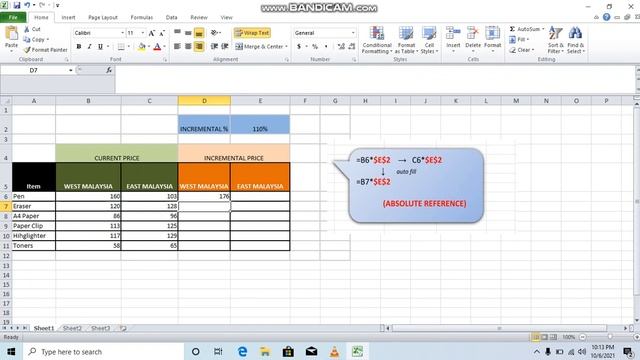
Task: Click in the formula bar
Action: coord(375,80)
